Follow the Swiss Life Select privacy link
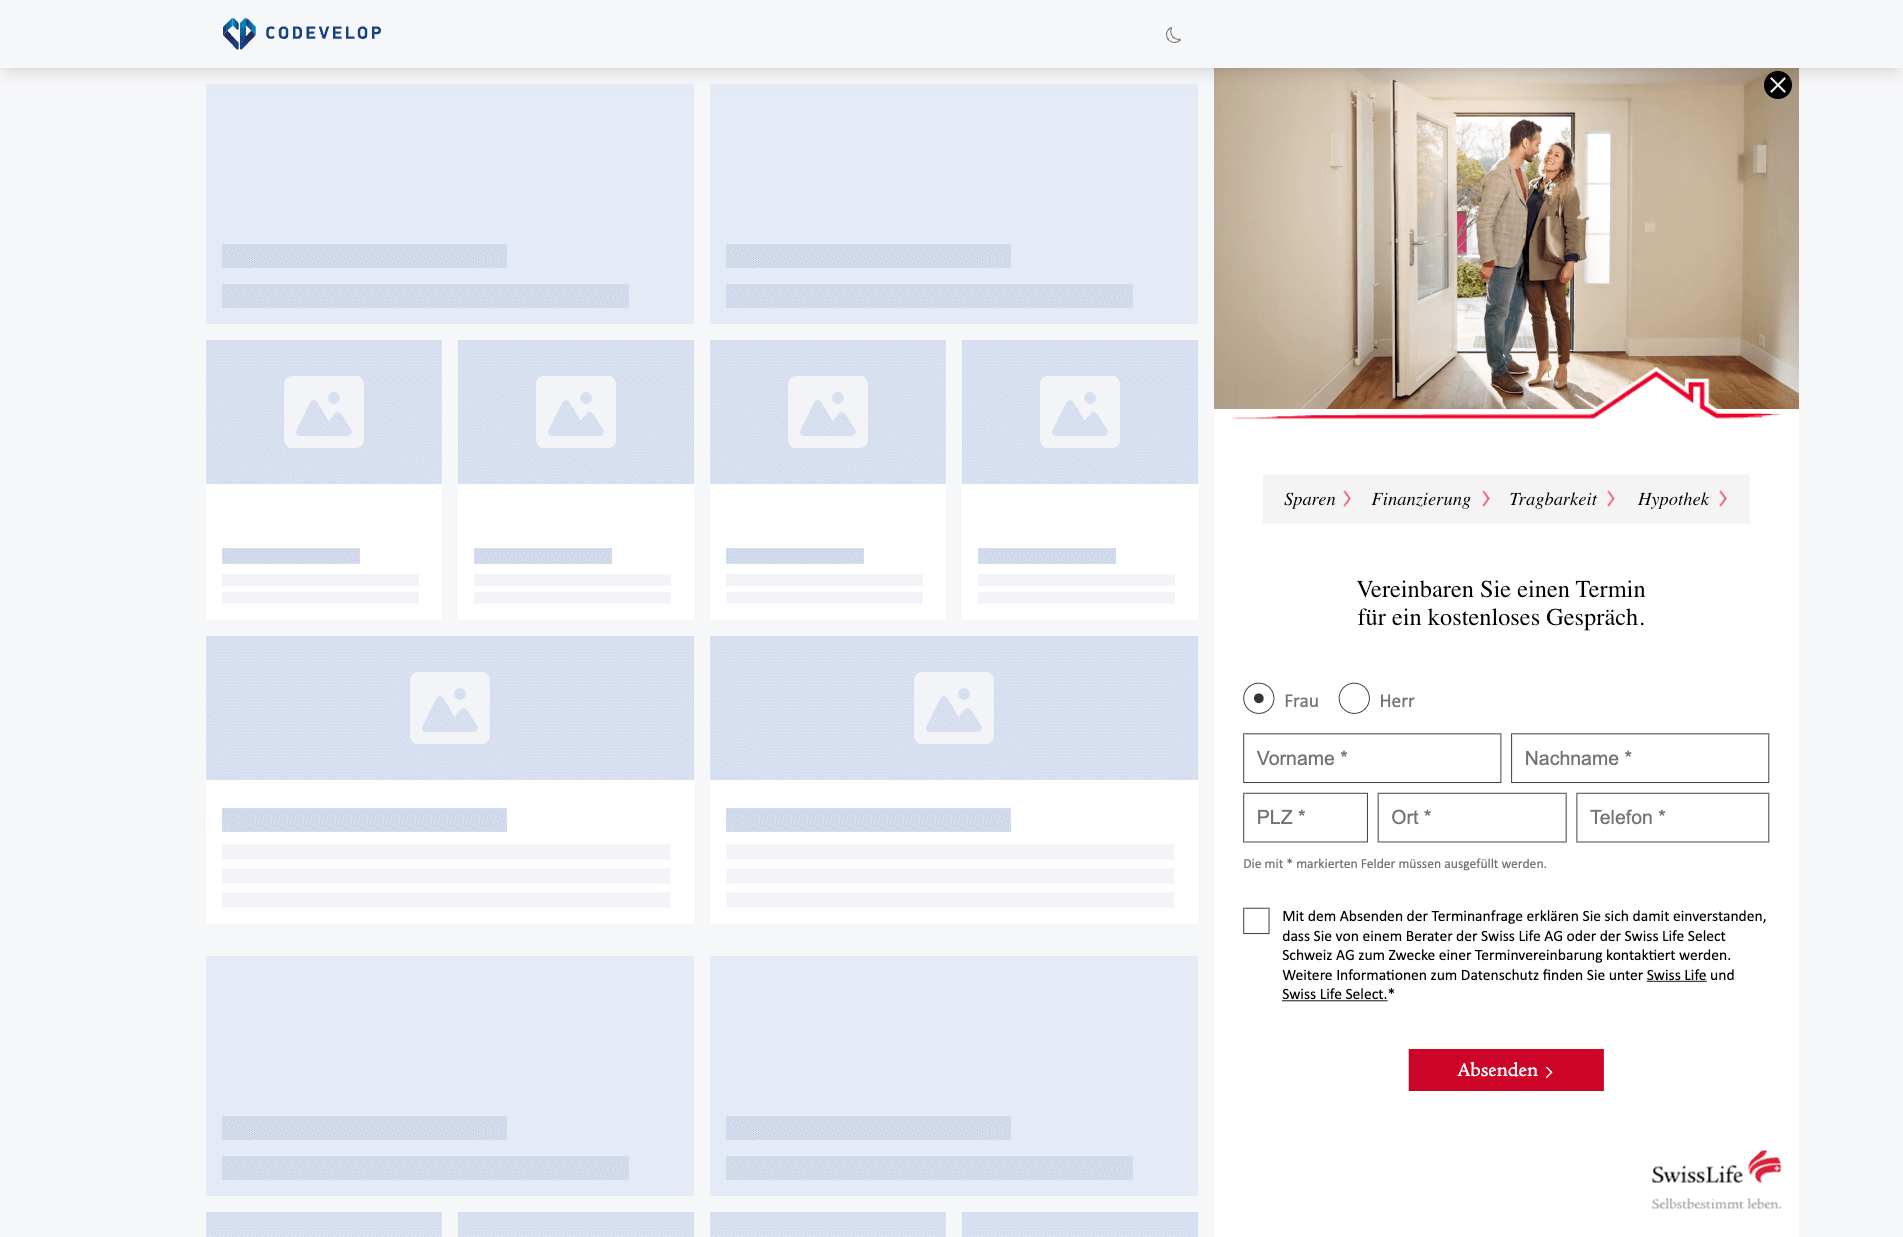Viewport: 1903px width, 1237px height. coord(1334,994)
